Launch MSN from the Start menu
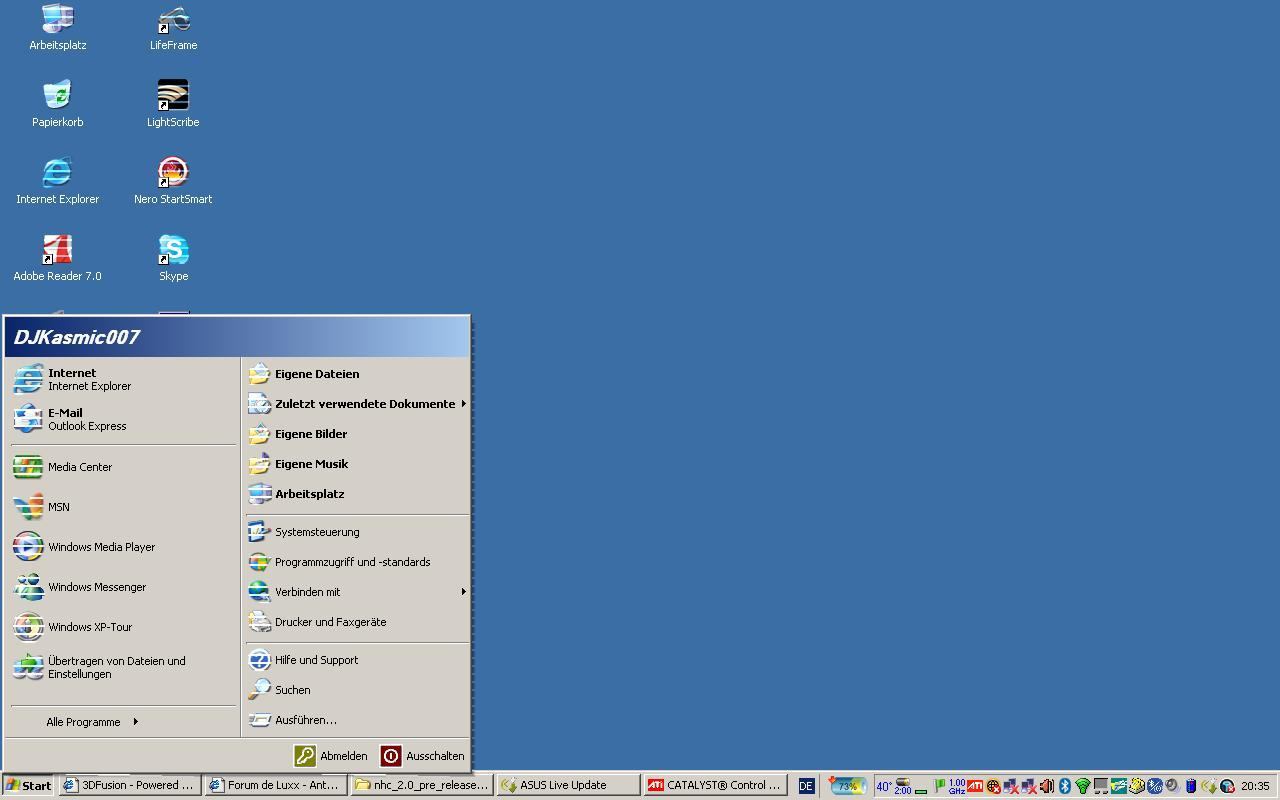Image resolution: width=1280 pixels, height=800 pixels. (x=123, y=507)
